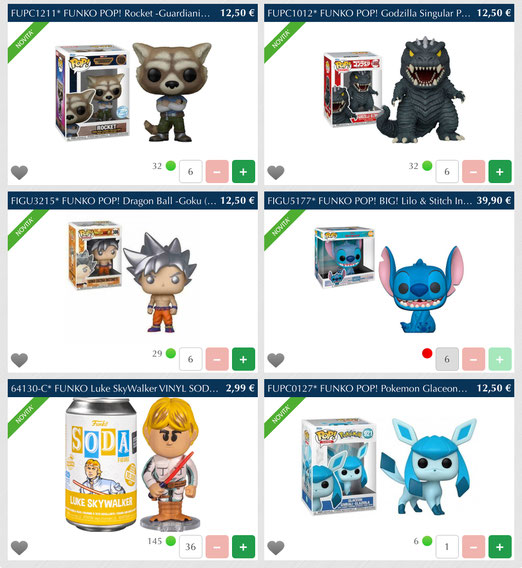Open the Glaceon Funko product image

tap(389, 467)
